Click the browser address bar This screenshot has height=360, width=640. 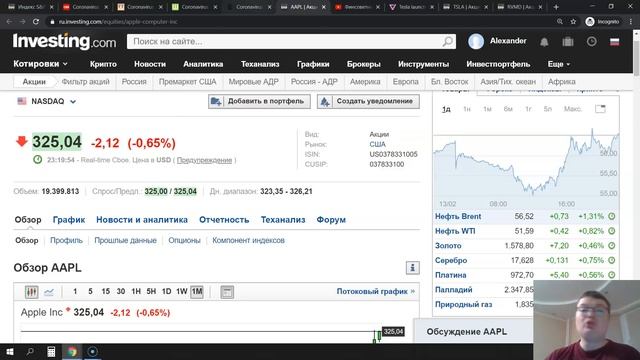[302, 22]
